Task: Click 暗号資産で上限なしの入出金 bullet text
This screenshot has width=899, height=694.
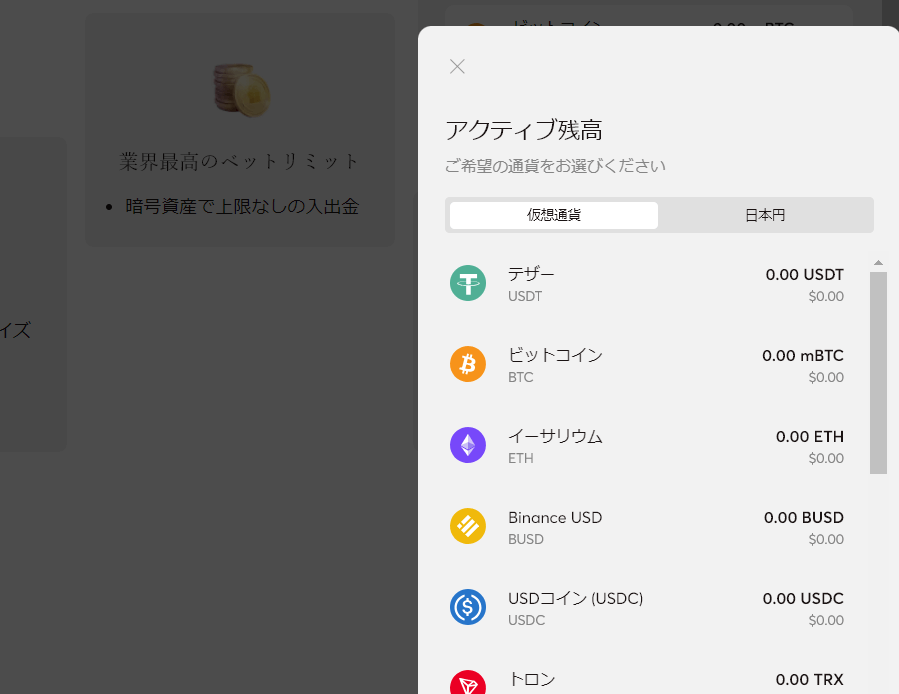Action: 242,206
